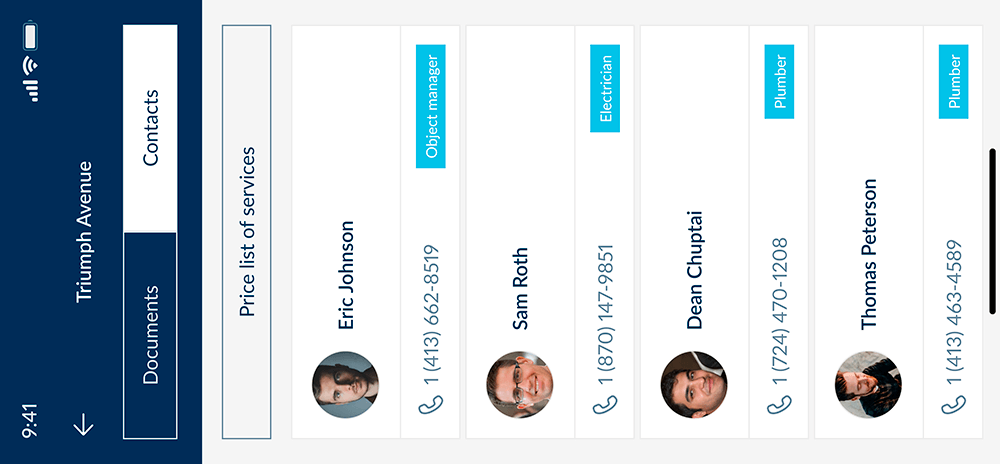Tap phone icon for Thomas Peterson's number
Image resolution: width=1000 pixels, height=464 pixels.
point(954,403)
